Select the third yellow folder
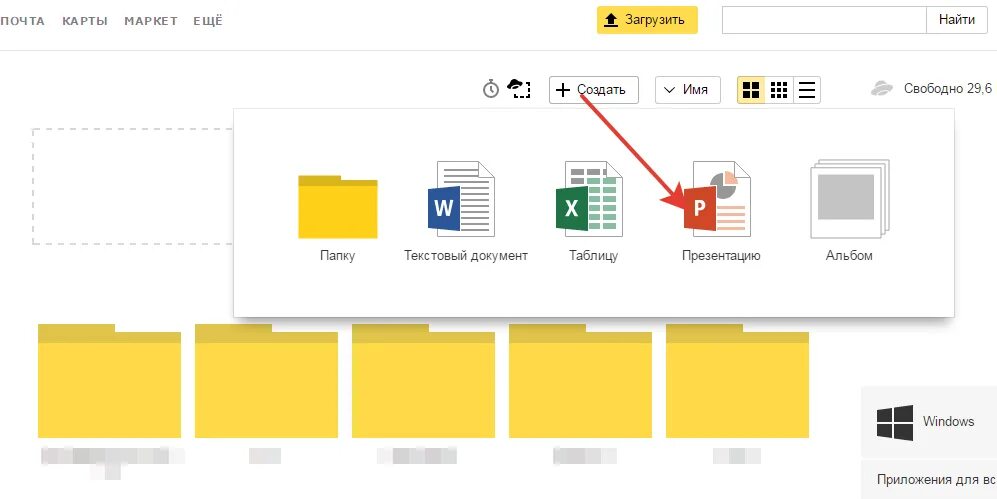This screenshot has height=499, width=997. click(x=423, y=381)
